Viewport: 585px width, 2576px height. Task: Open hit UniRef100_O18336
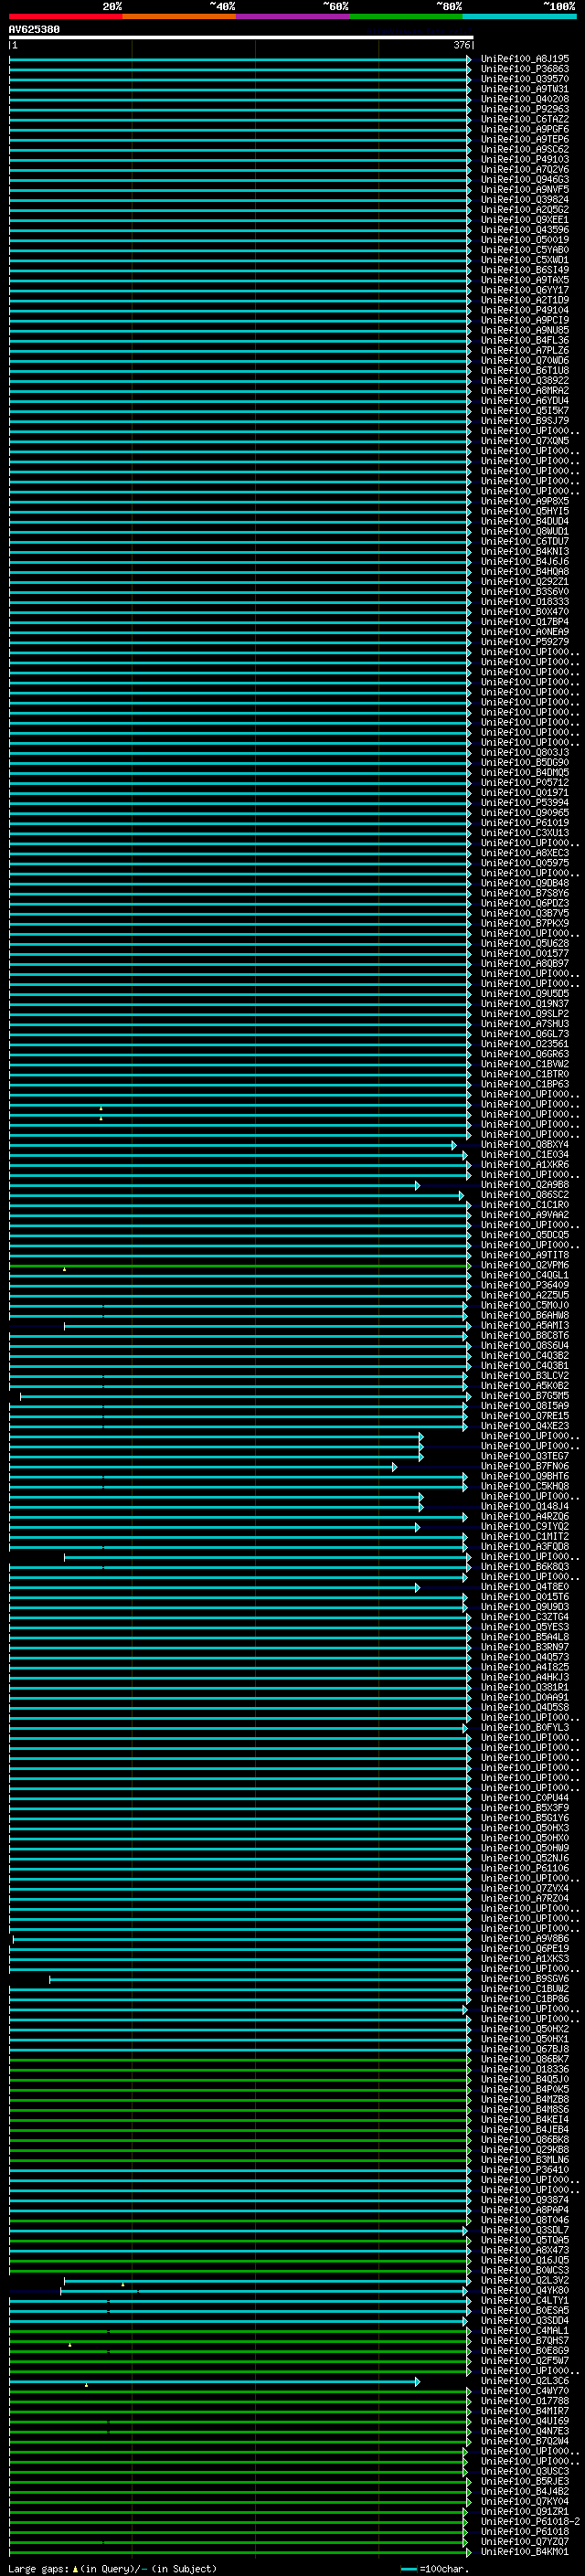pos(525,2070)
